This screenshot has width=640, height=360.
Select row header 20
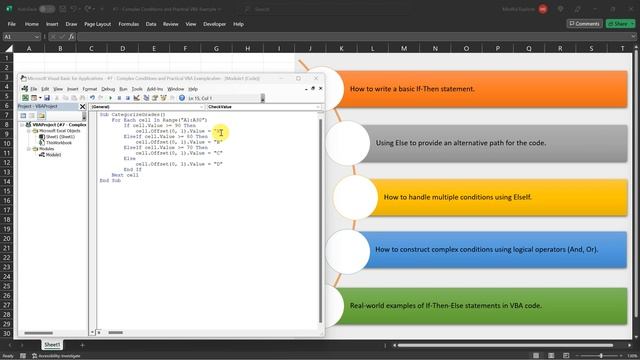tap(7, 238)
